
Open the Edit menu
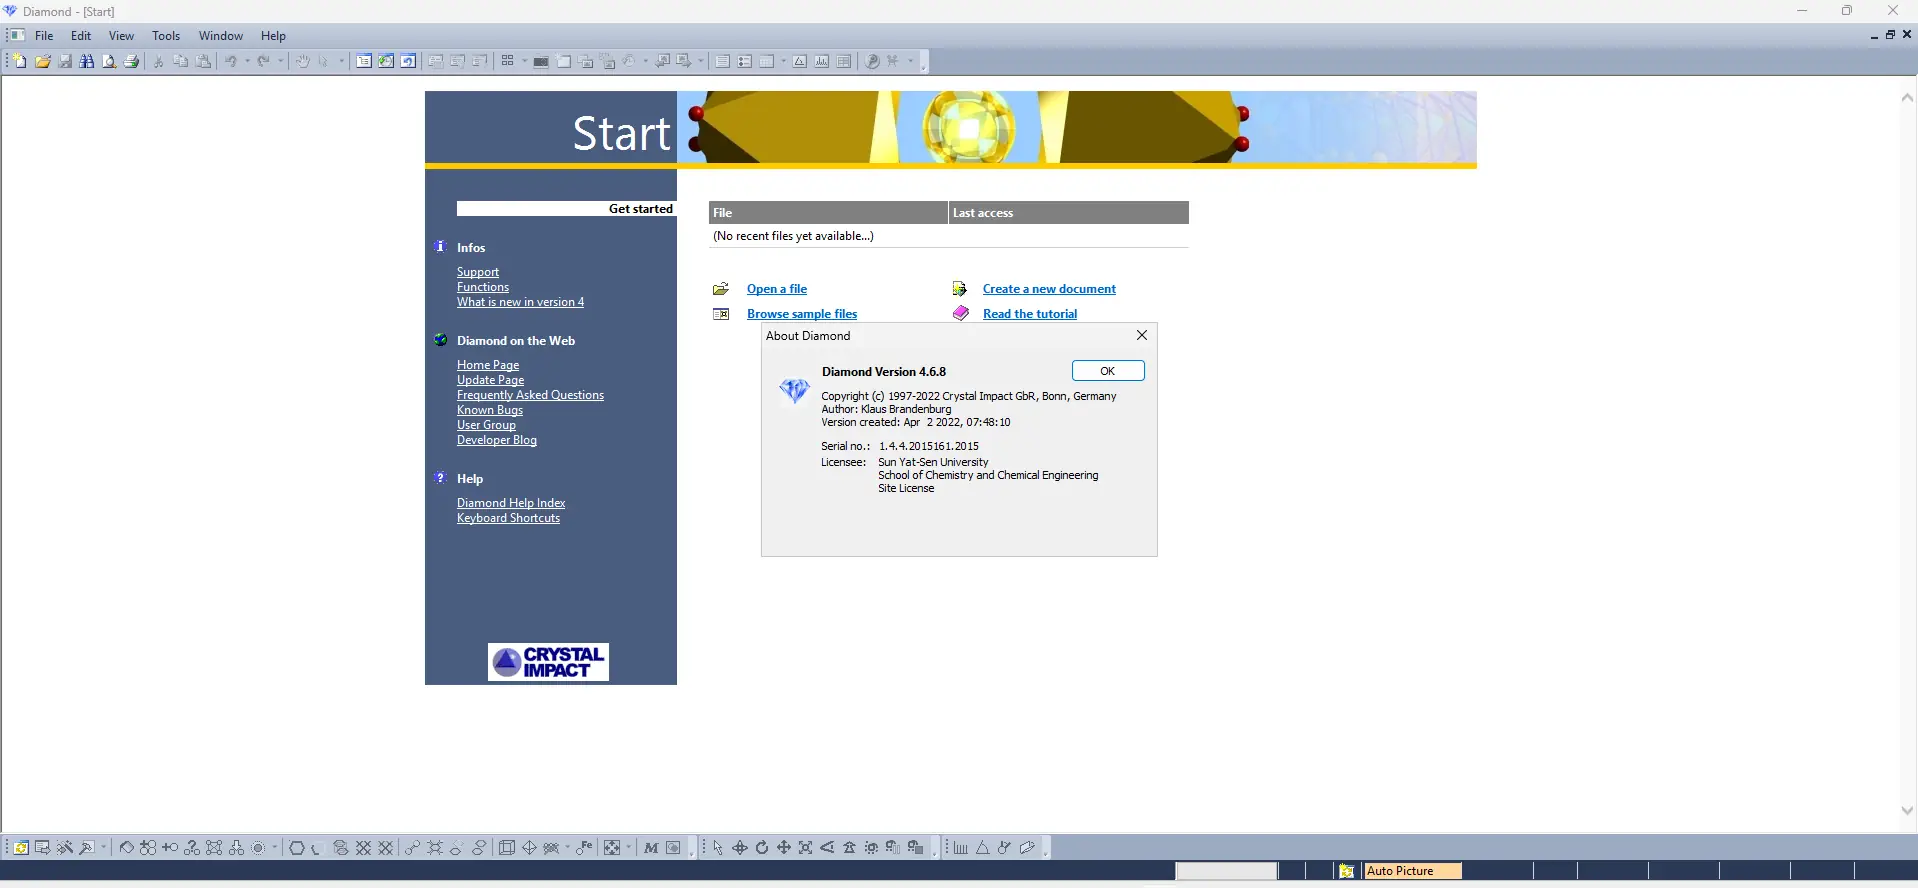coord(81,35)
